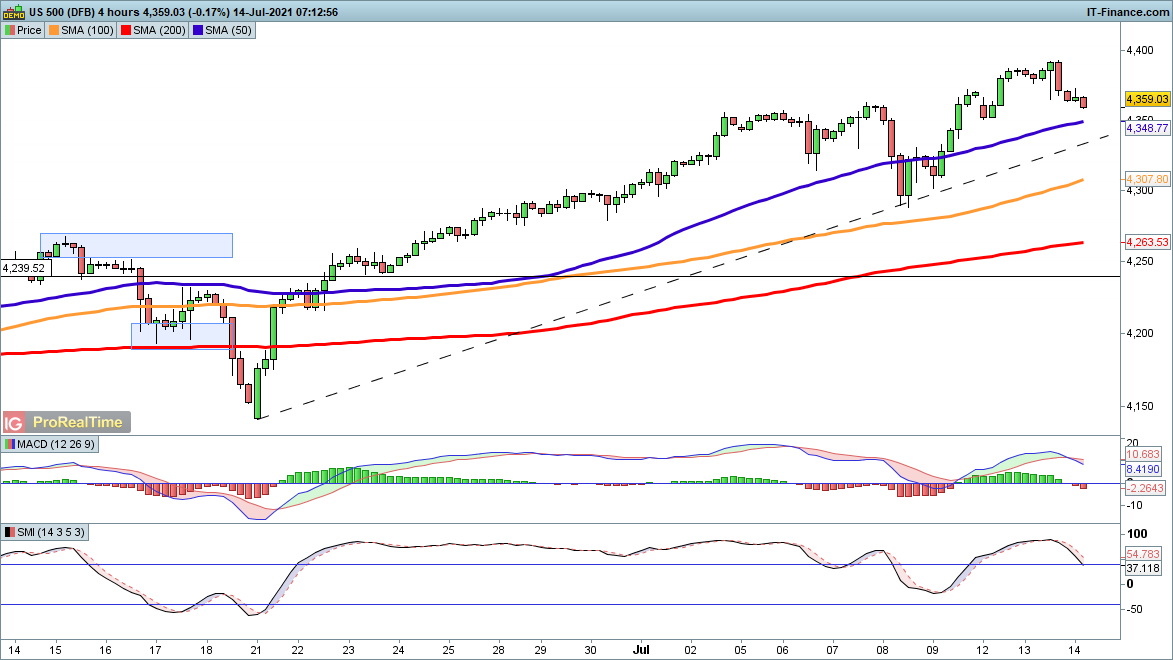Image resolution: width=1173 pixels, height=660 pixels.
Task: Click the 4,250 price axis label
Action: tap(1139, 262)
